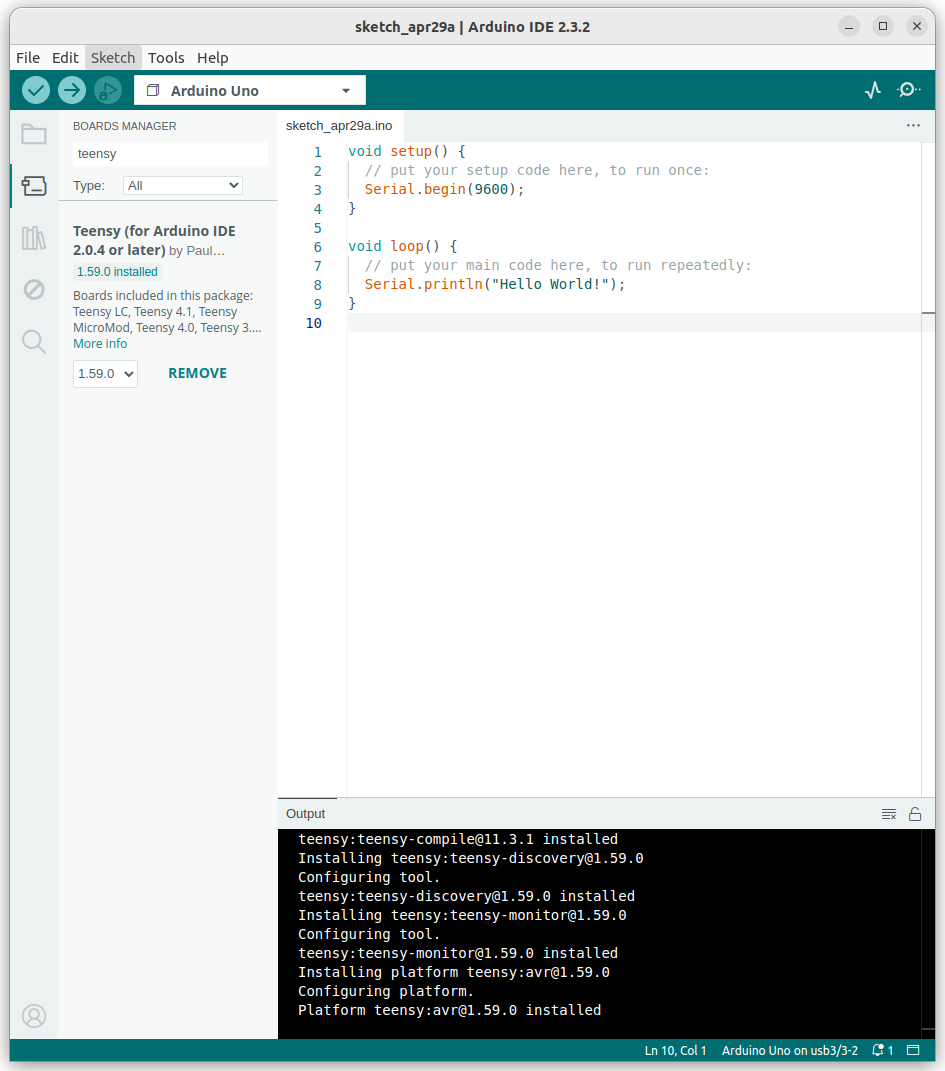The height and width of the screenshot is (1071, 945).
Task: Click the Serial.begin(9600); code line
Action: pos(445,189)
